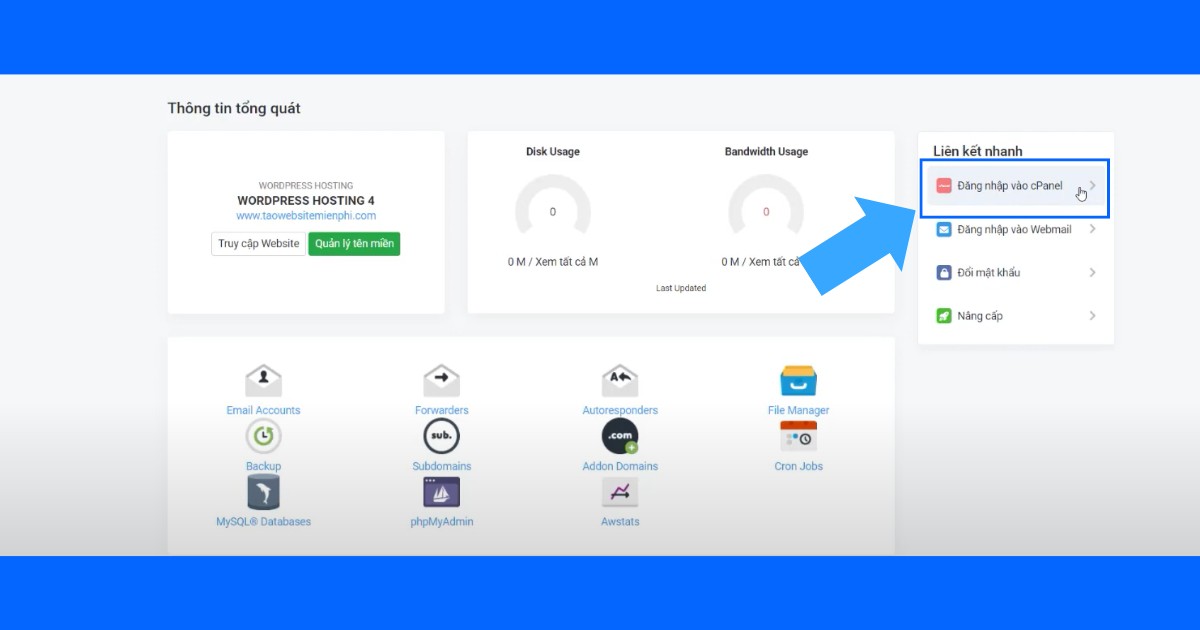Open the www.taowebsitemienphi.com link

[306, 215]
